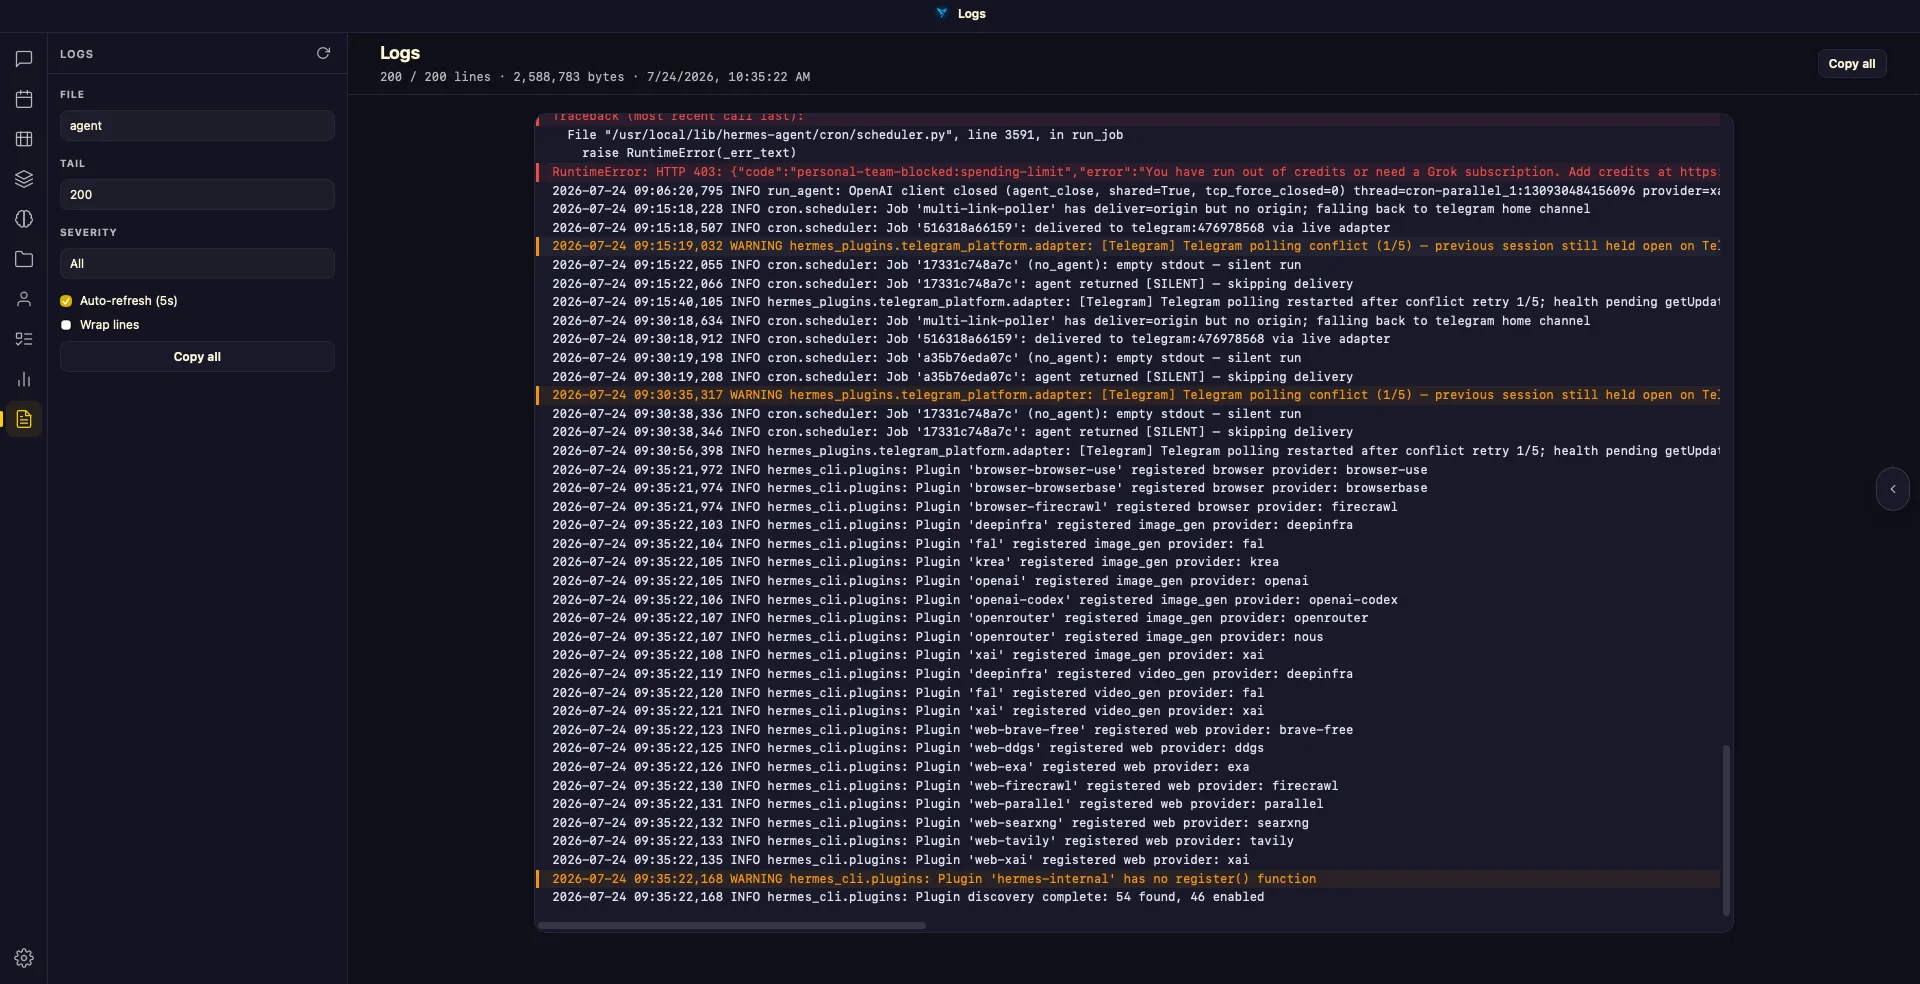Click the app logo beside Logs title
The image size is (1920, 984).
point(941,13)
